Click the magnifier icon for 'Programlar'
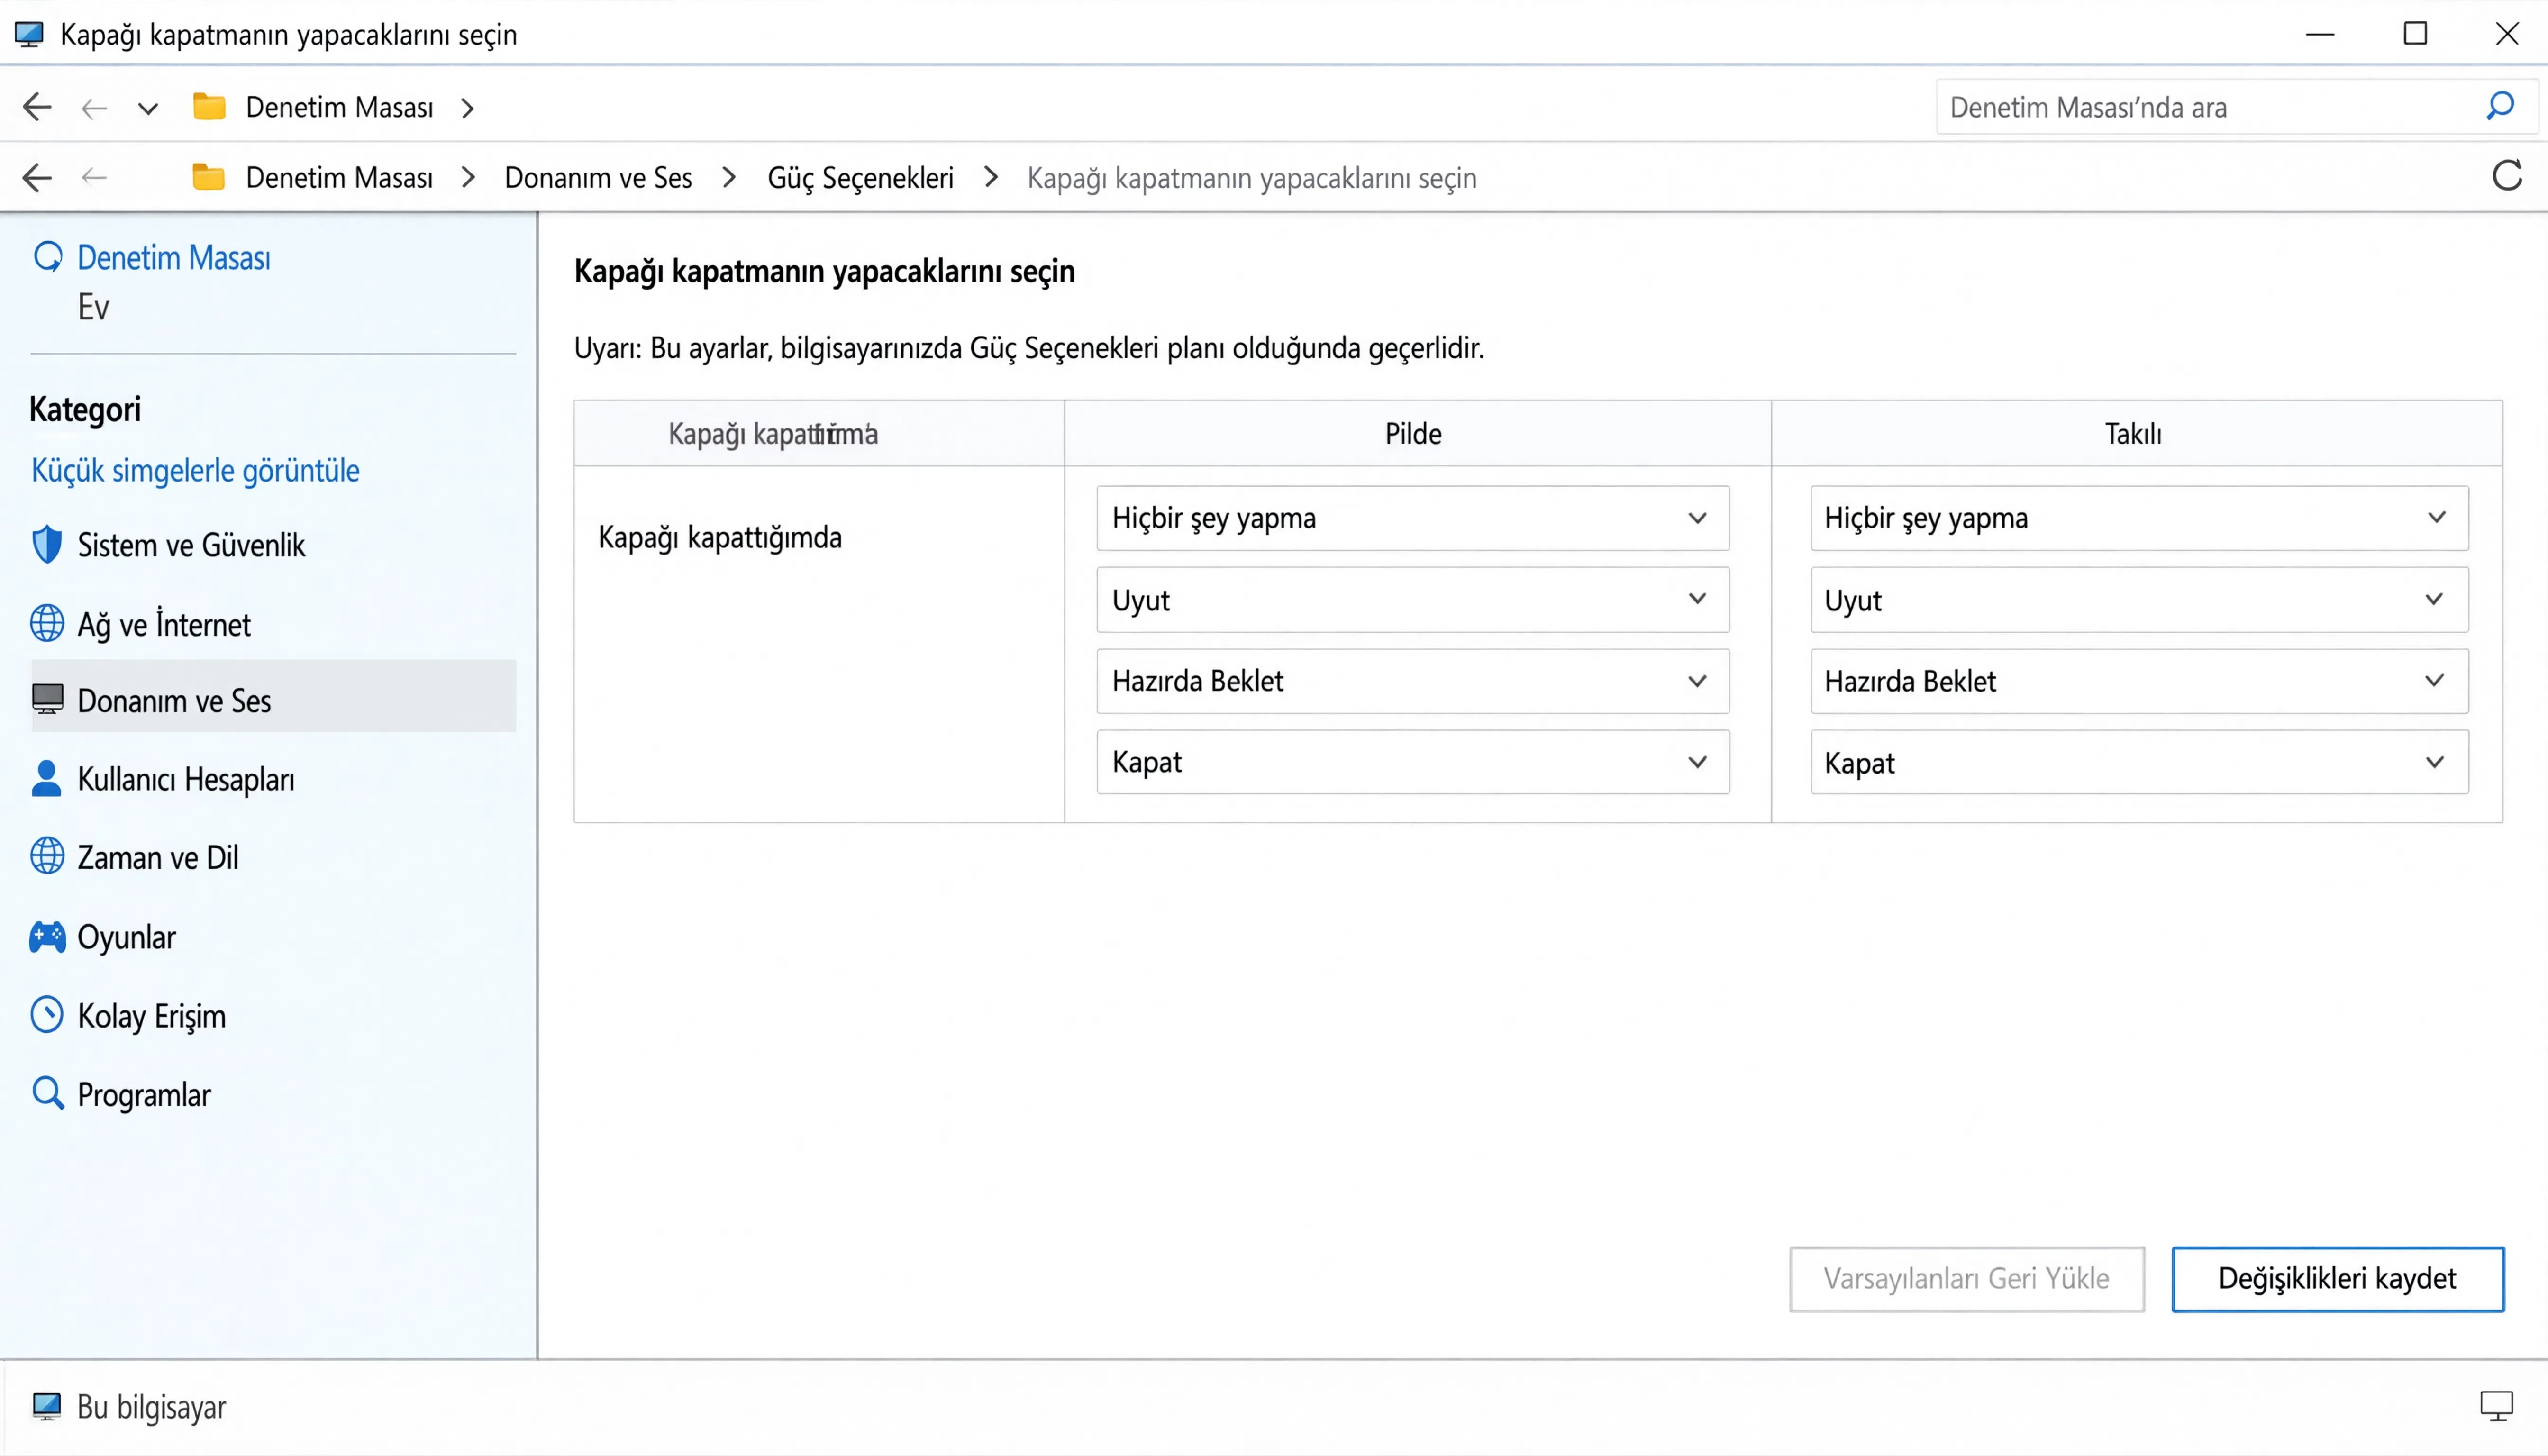Image resolution: width=2548 pixels, height=1456 pixels. tap(48, 1093)
